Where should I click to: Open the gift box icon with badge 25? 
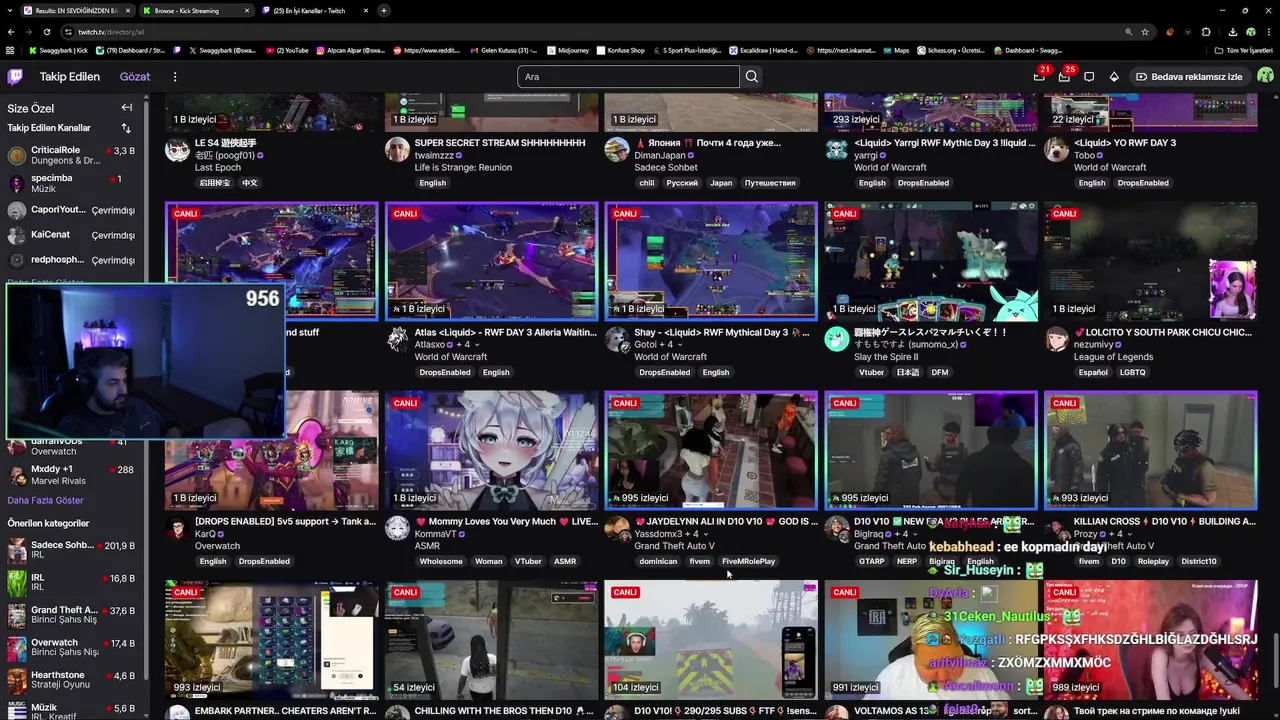1064,77
